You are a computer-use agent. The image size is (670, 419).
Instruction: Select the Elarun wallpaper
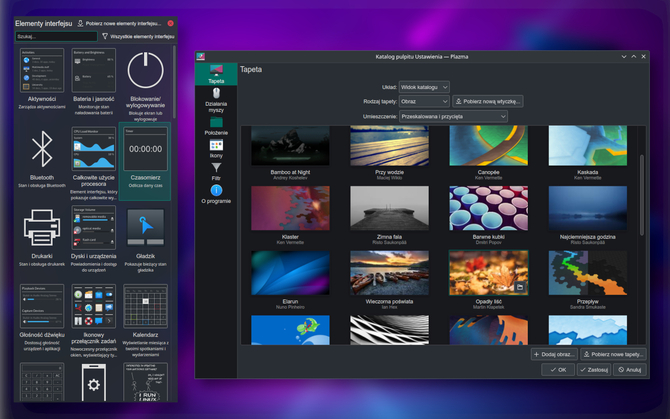(x=290, y=273)
